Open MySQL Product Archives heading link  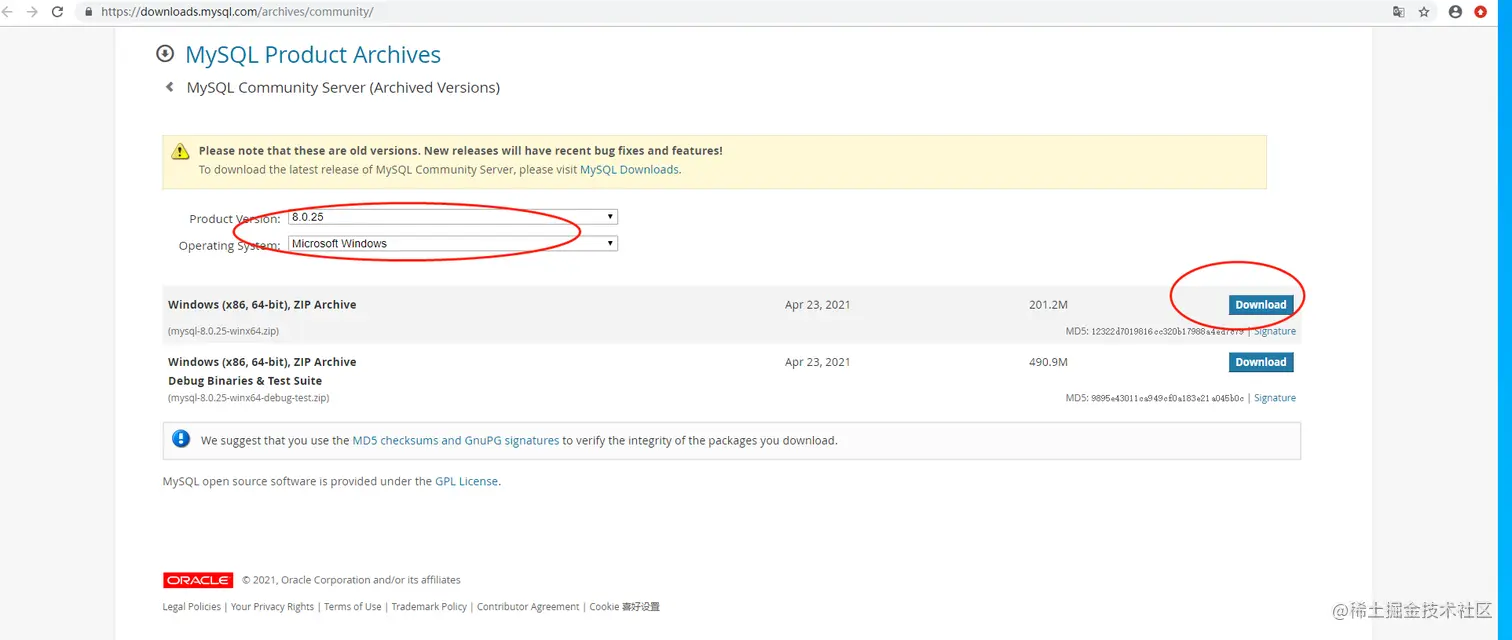(x=313, y=55)
